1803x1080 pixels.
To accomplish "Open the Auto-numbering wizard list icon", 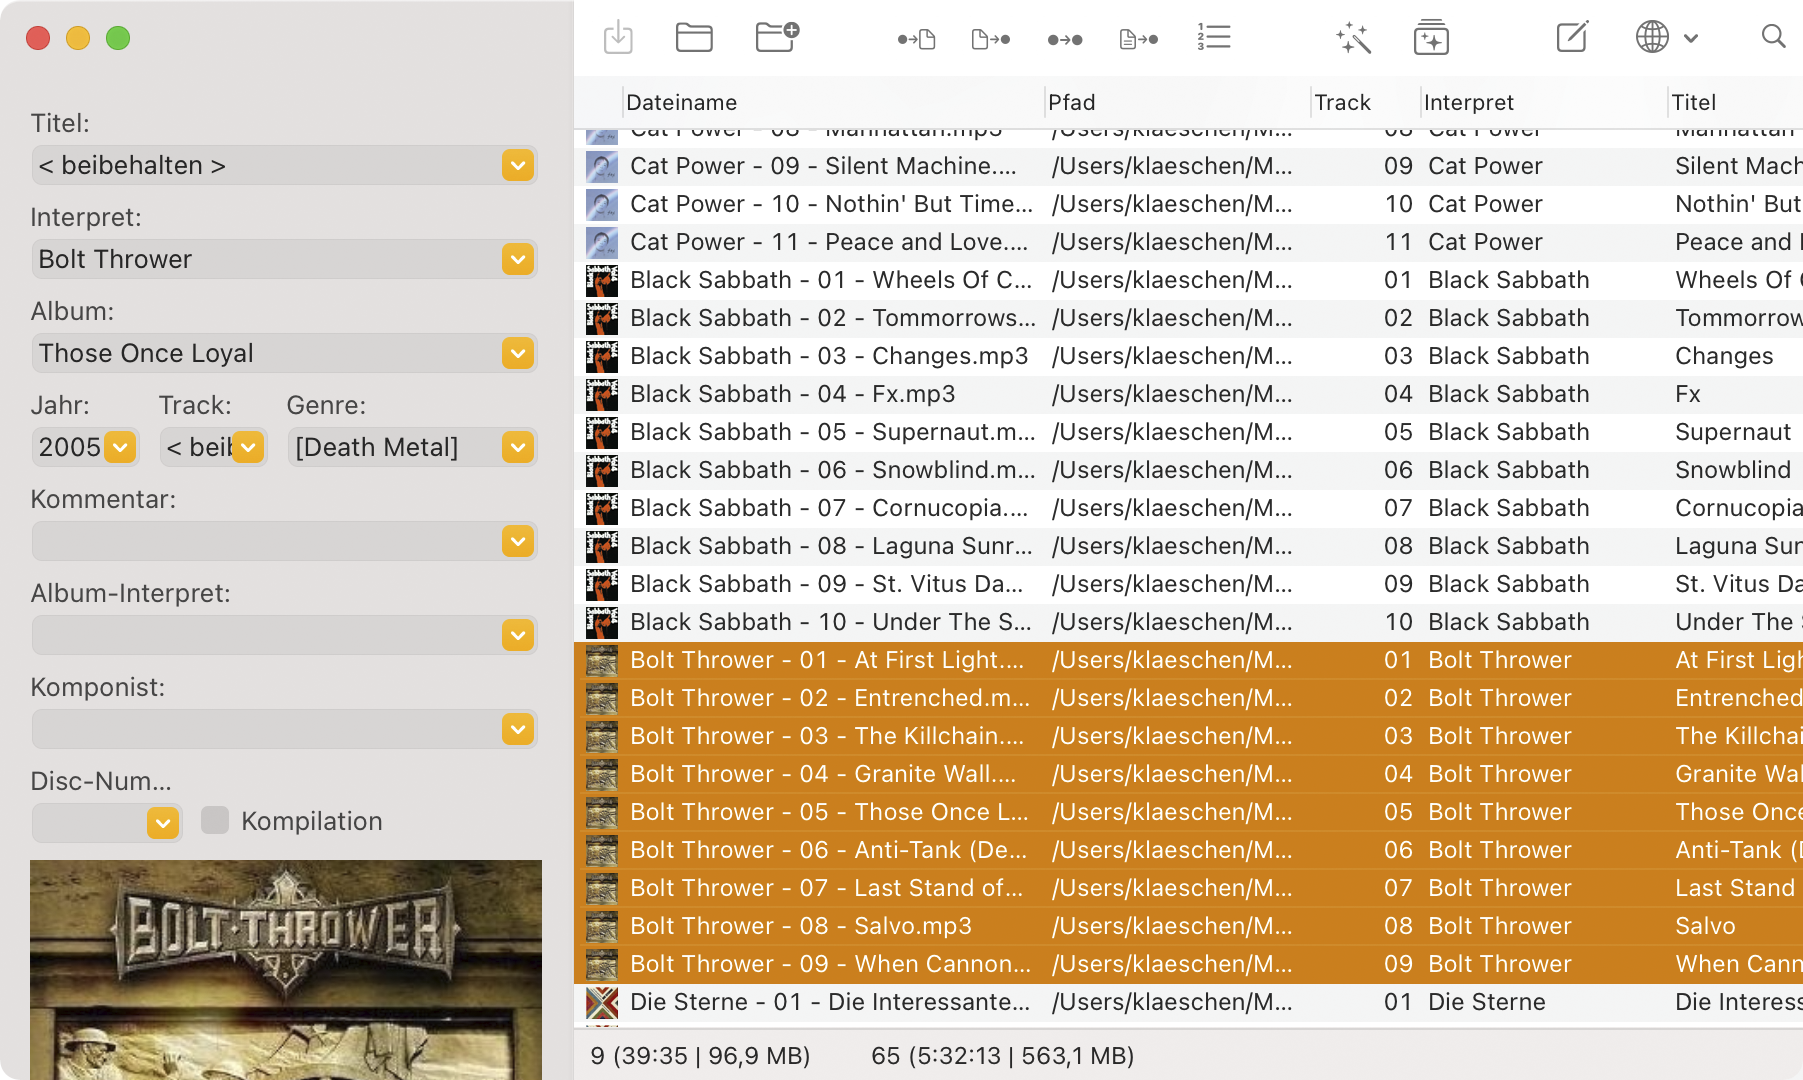I will pyautogui.click(x=1214, y=38).
